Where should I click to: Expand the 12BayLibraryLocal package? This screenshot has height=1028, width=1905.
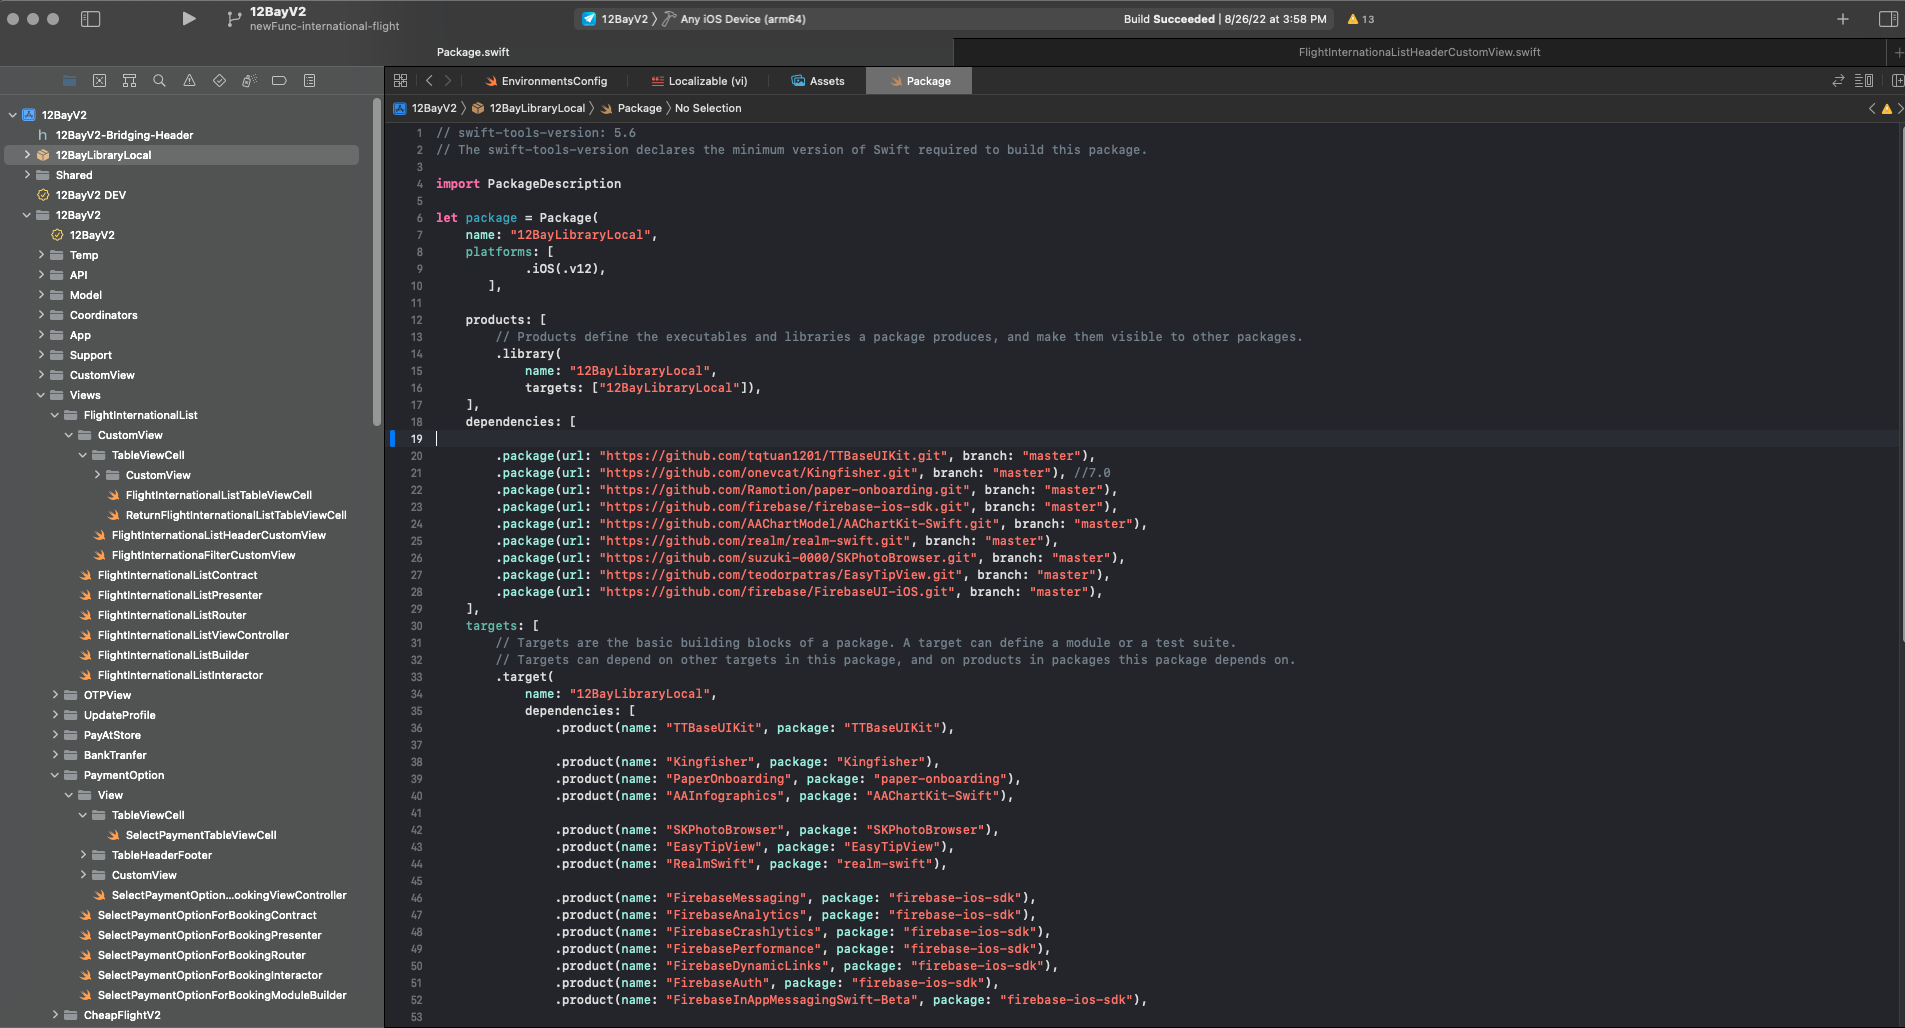pyautogui.click(x=27, y=155)
